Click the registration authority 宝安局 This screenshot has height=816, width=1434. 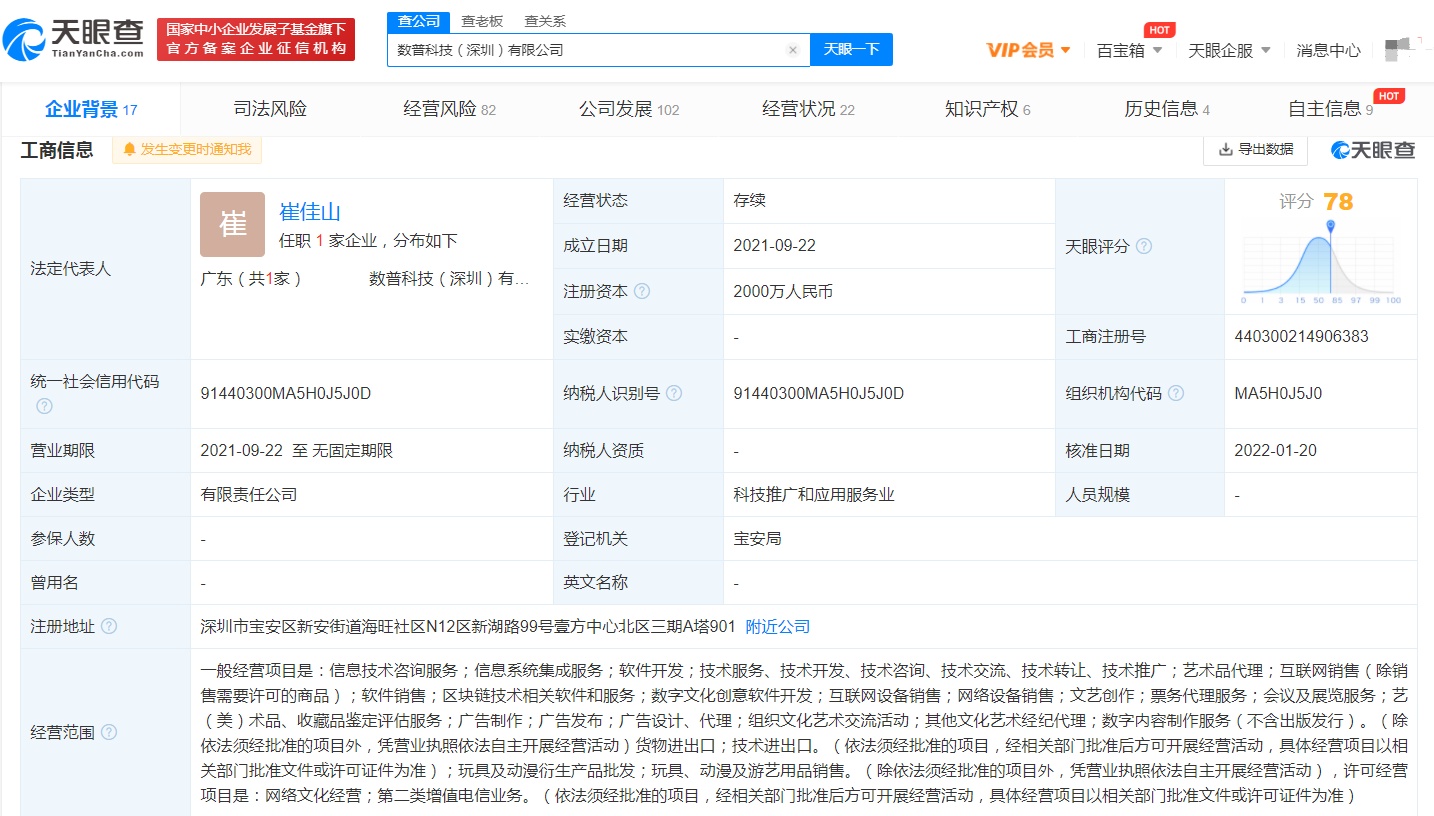tap(757, 538)
